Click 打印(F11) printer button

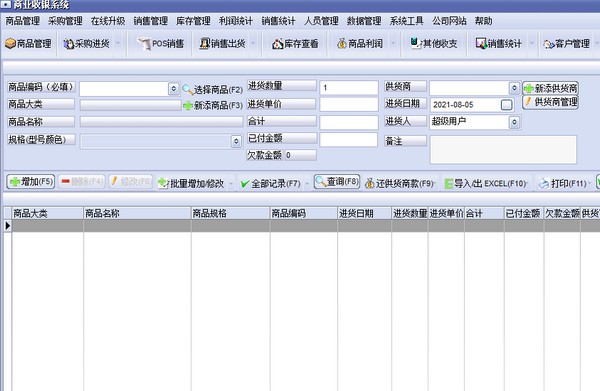click(562, 184)
